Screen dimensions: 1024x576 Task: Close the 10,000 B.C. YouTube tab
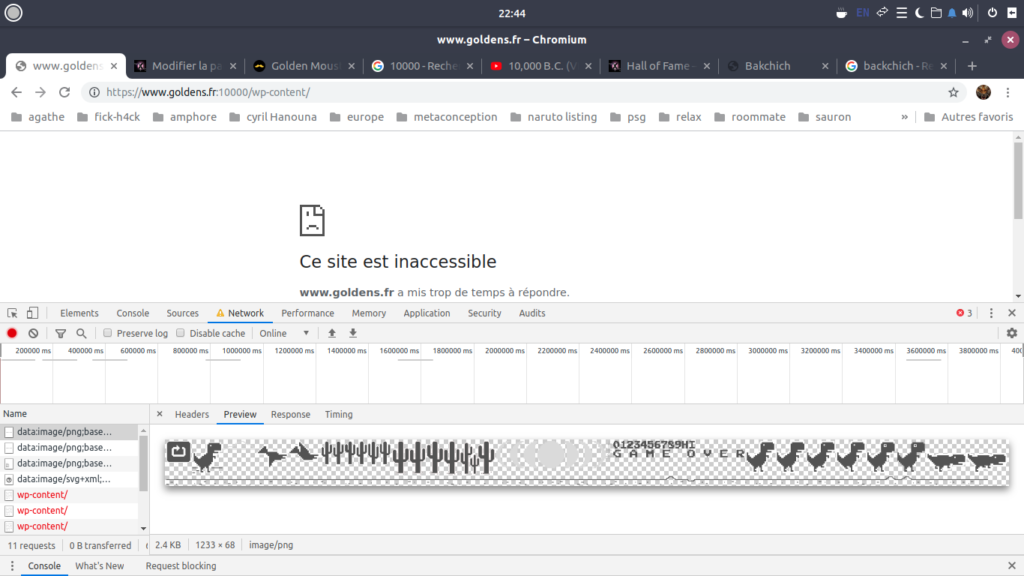point(588,66)
